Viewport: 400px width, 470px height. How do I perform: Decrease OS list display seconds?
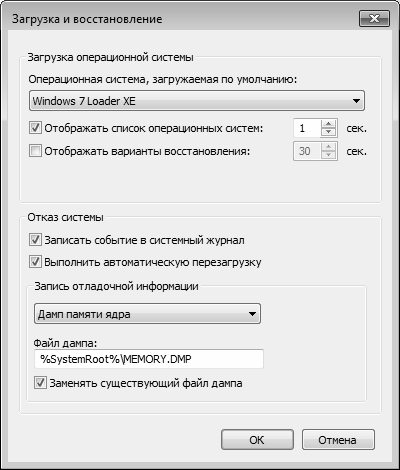[x=329, y=132]
